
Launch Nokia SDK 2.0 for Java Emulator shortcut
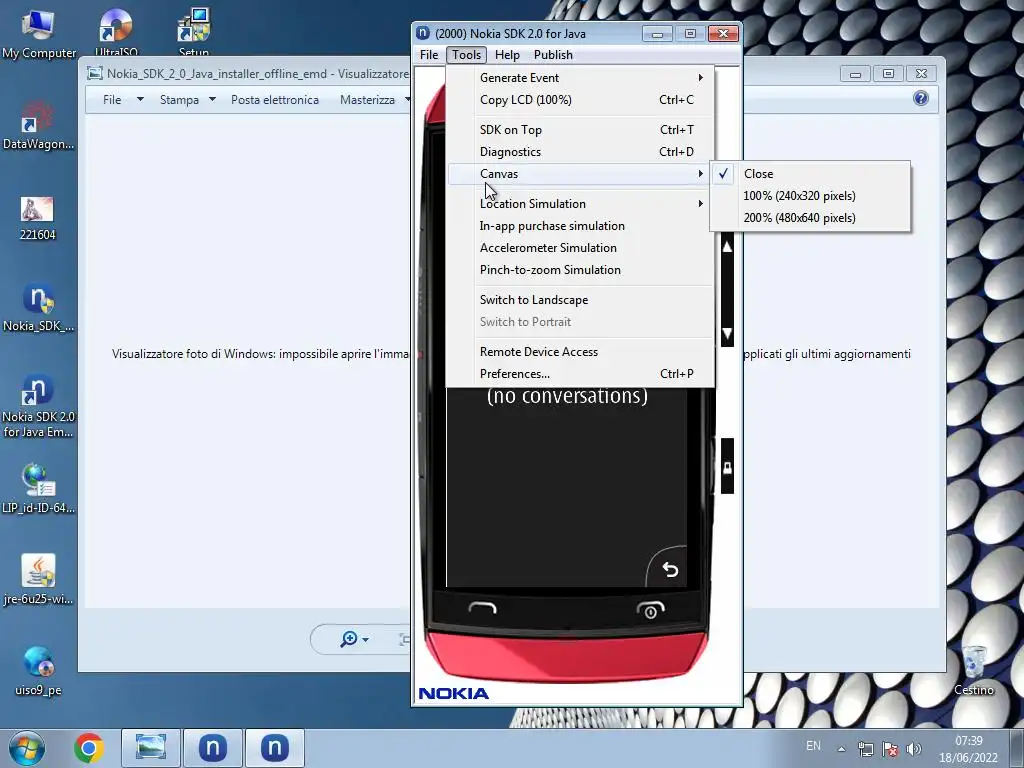[38, 405]
